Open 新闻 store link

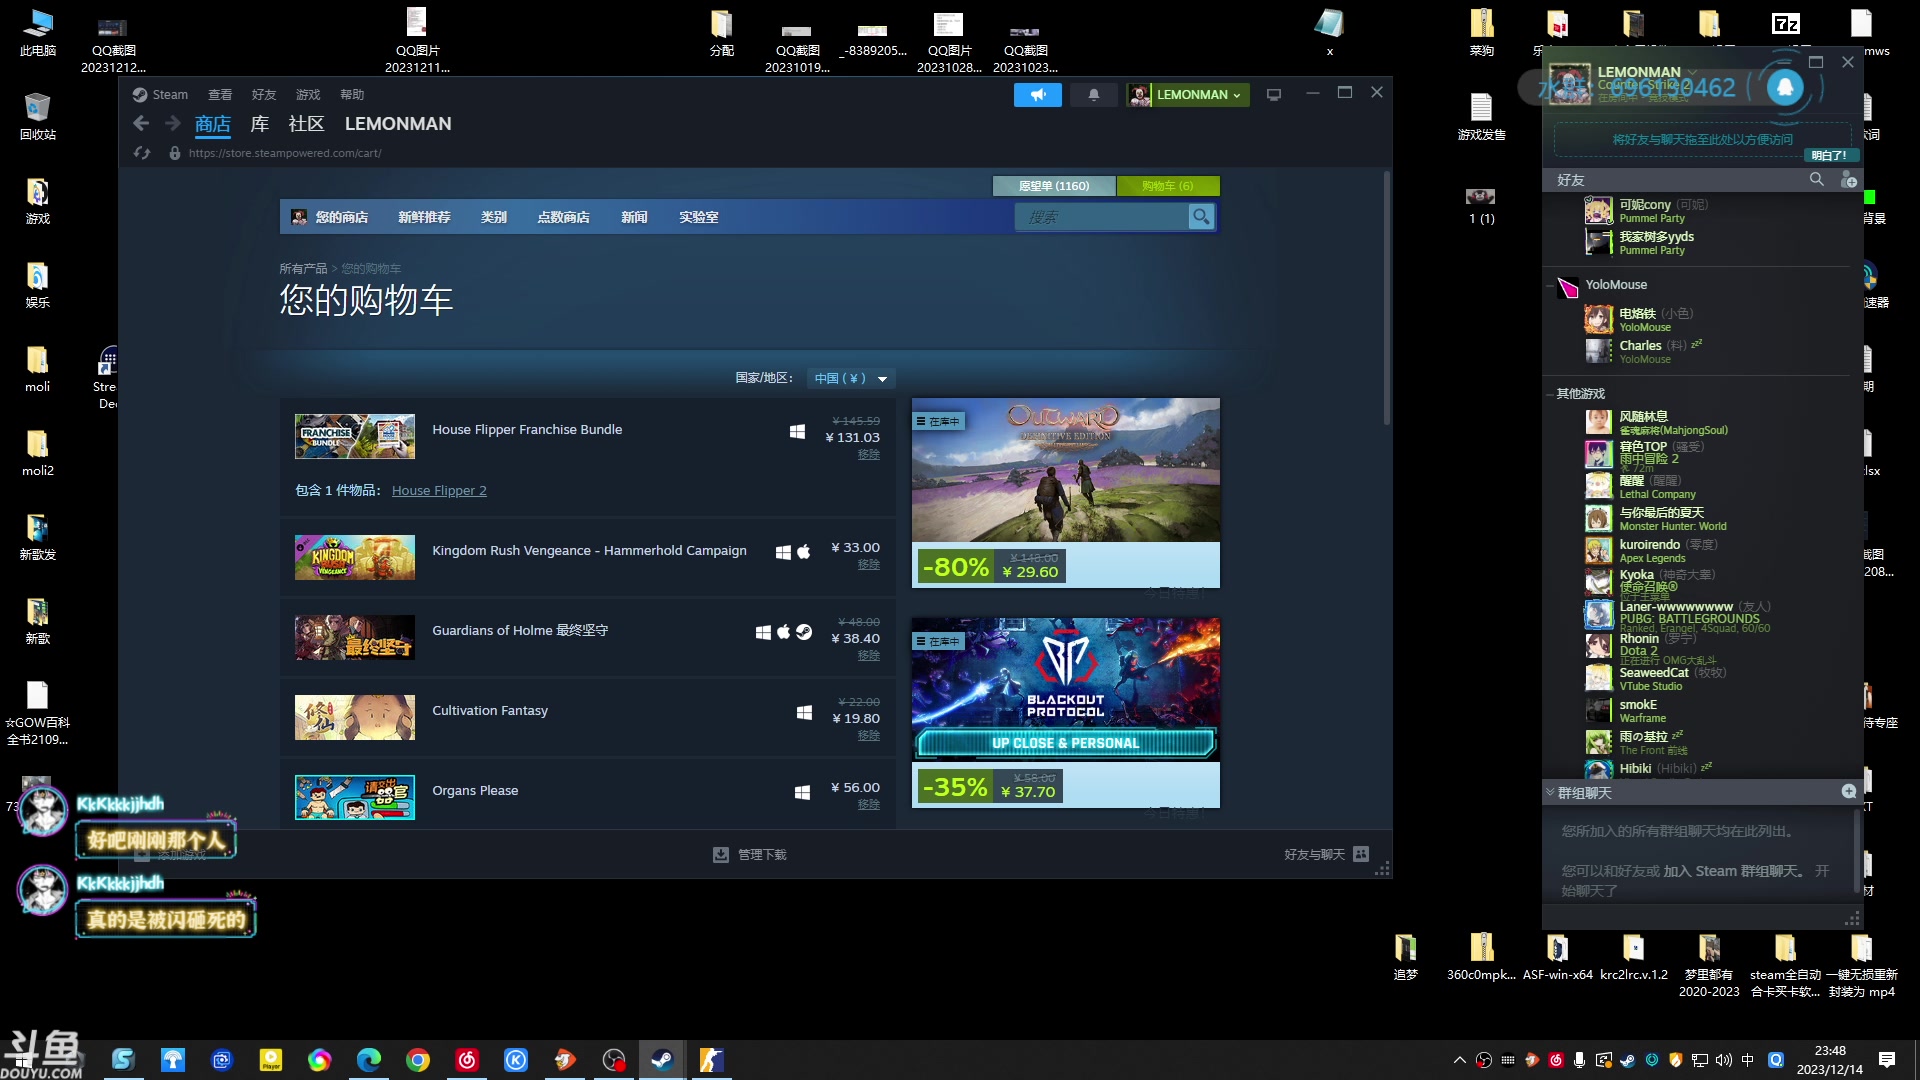[634, 217]
